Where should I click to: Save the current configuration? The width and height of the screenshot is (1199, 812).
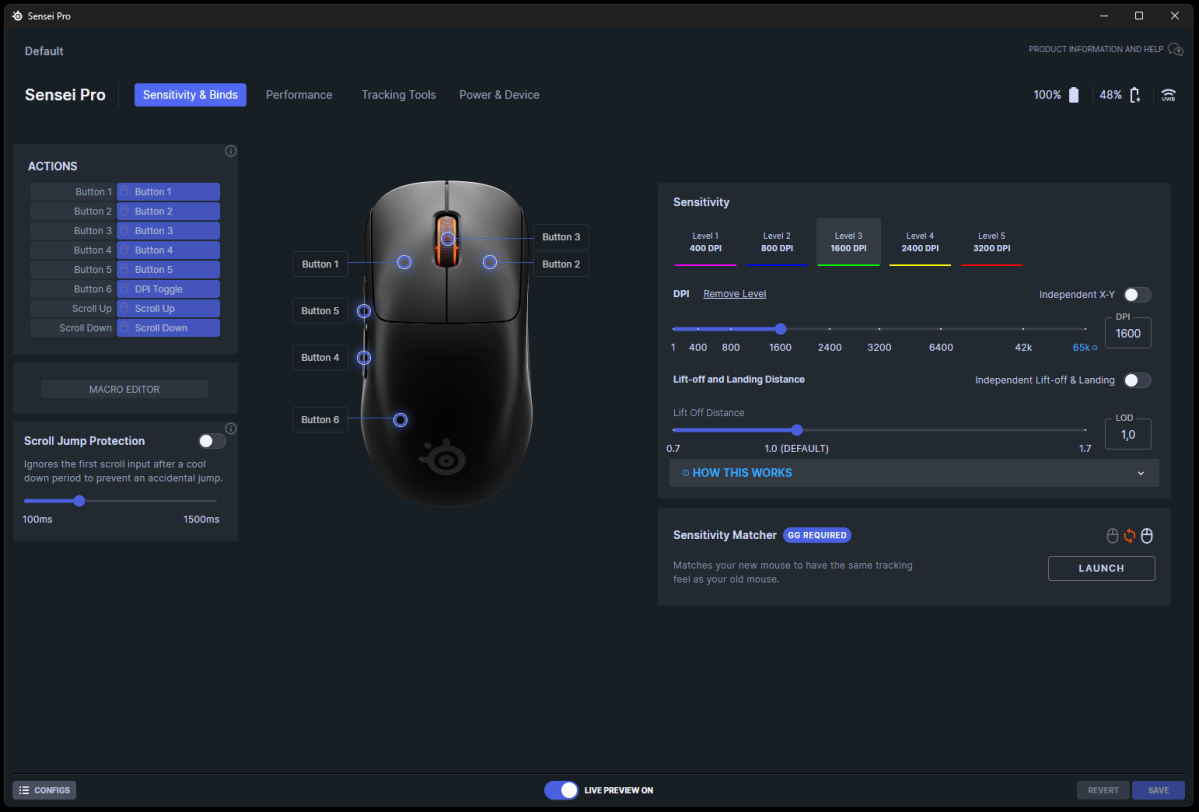(1158, 791)
